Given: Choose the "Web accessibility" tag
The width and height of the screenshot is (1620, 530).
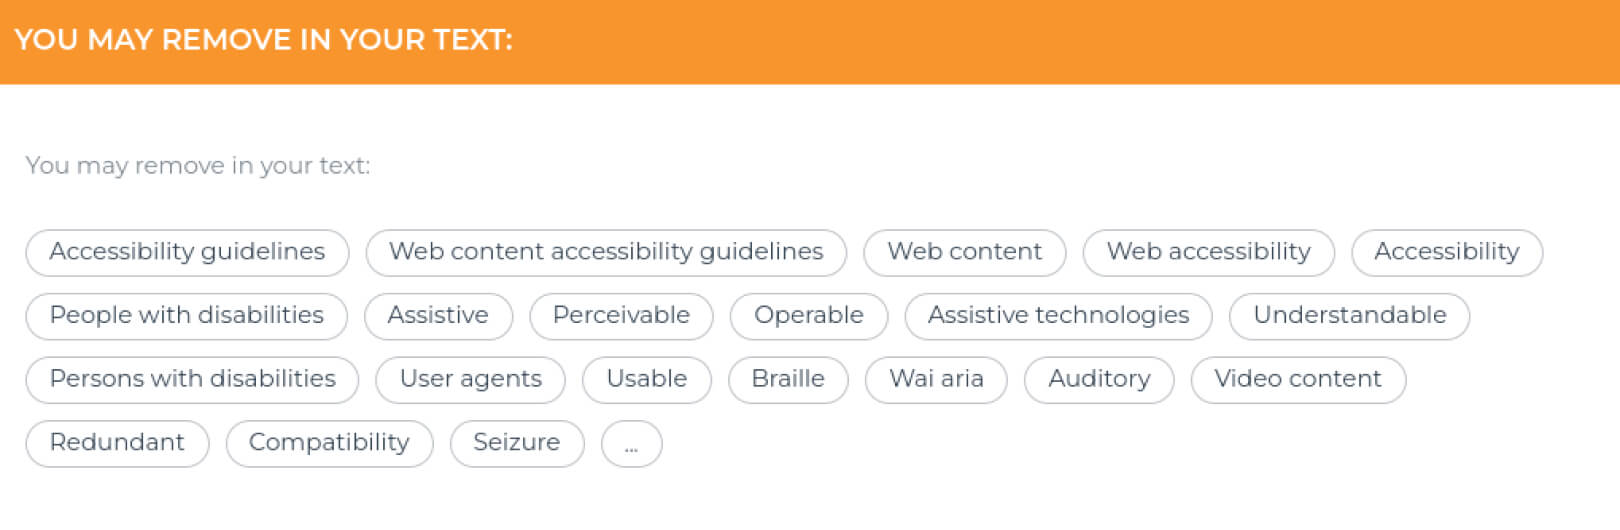Looking at the screenshot, I should pyautogui.click(x=1208, y=252).
